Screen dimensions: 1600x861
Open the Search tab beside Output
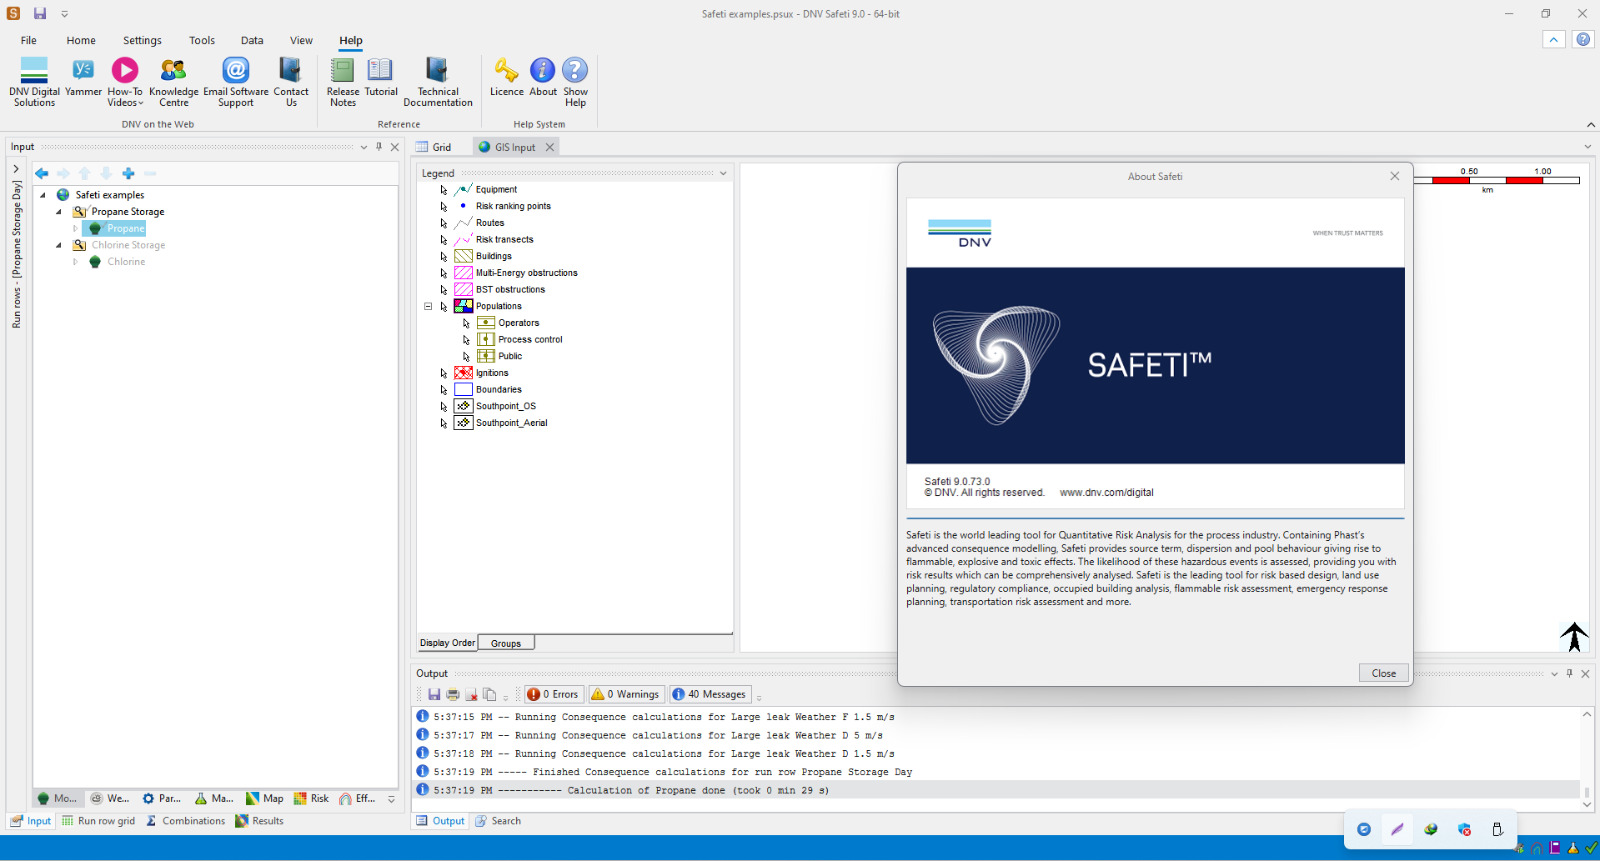tap(497, 821)
